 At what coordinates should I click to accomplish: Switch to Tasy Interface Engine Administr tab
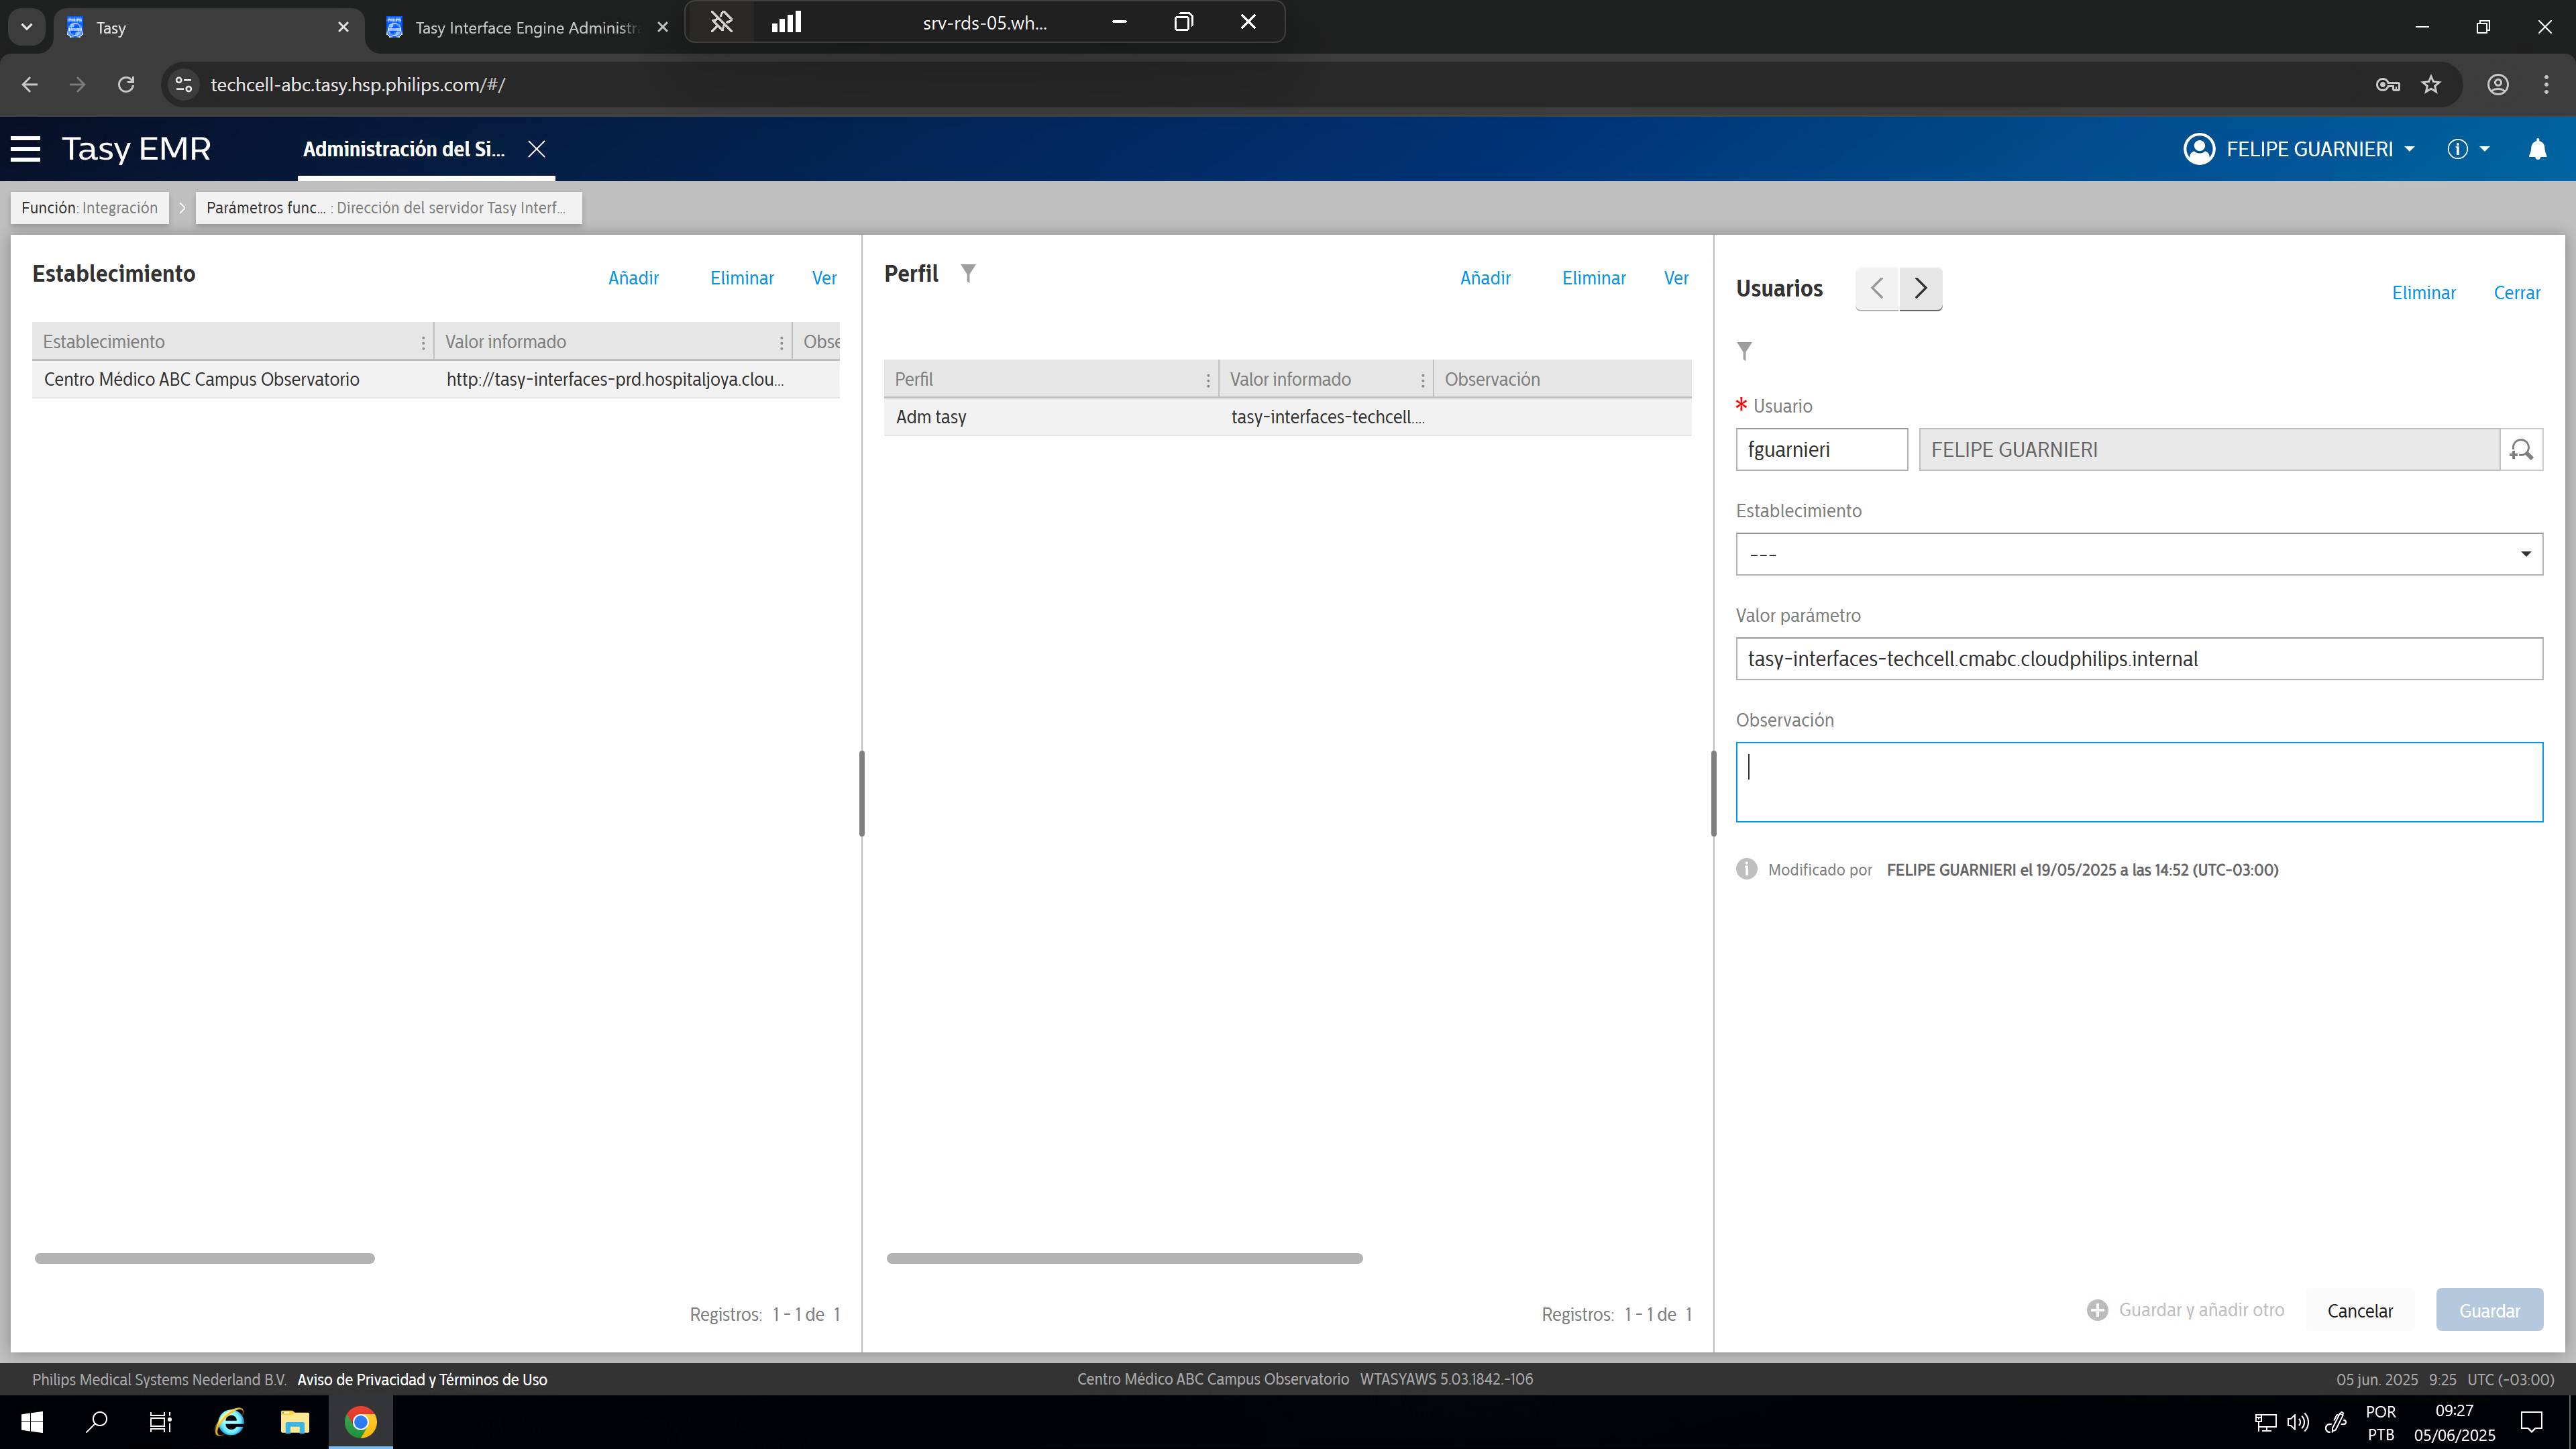pyautogui.click(x=527, y=27)
